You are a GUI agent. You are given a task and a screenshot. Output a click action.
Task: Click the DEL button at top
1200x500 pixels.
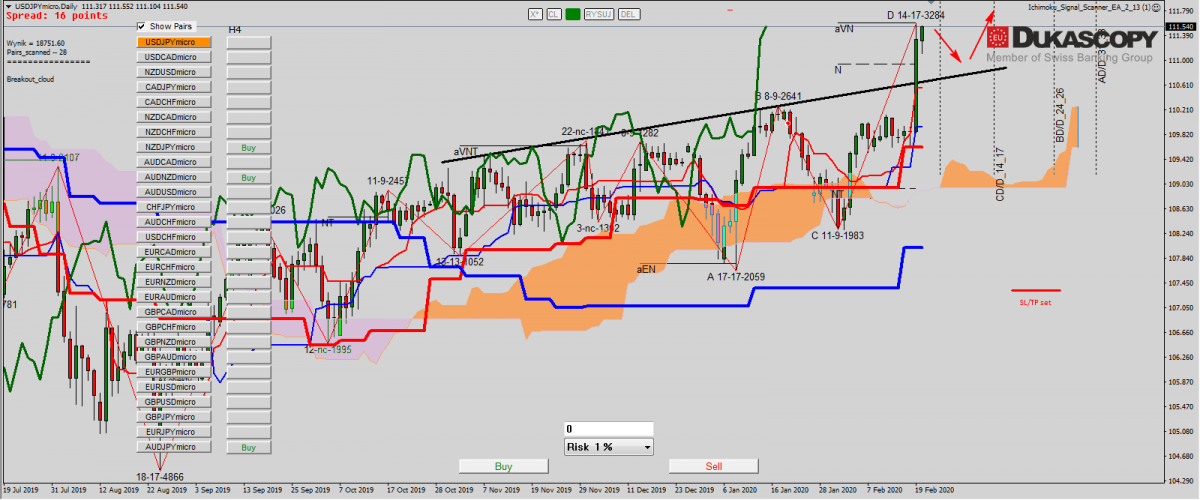pos(629,14)
